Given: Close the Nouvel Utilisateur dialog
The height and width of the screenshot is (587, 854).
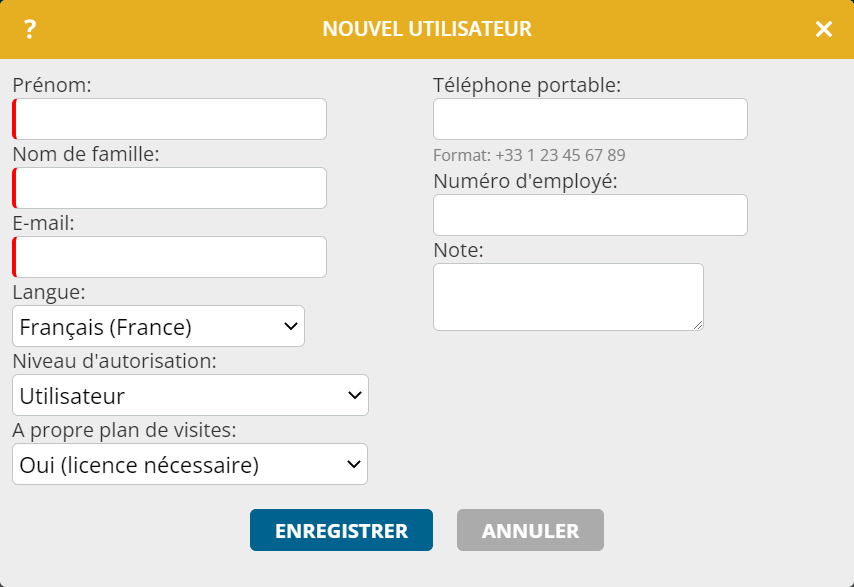Looking at the screenshot, I should [824, 29].
